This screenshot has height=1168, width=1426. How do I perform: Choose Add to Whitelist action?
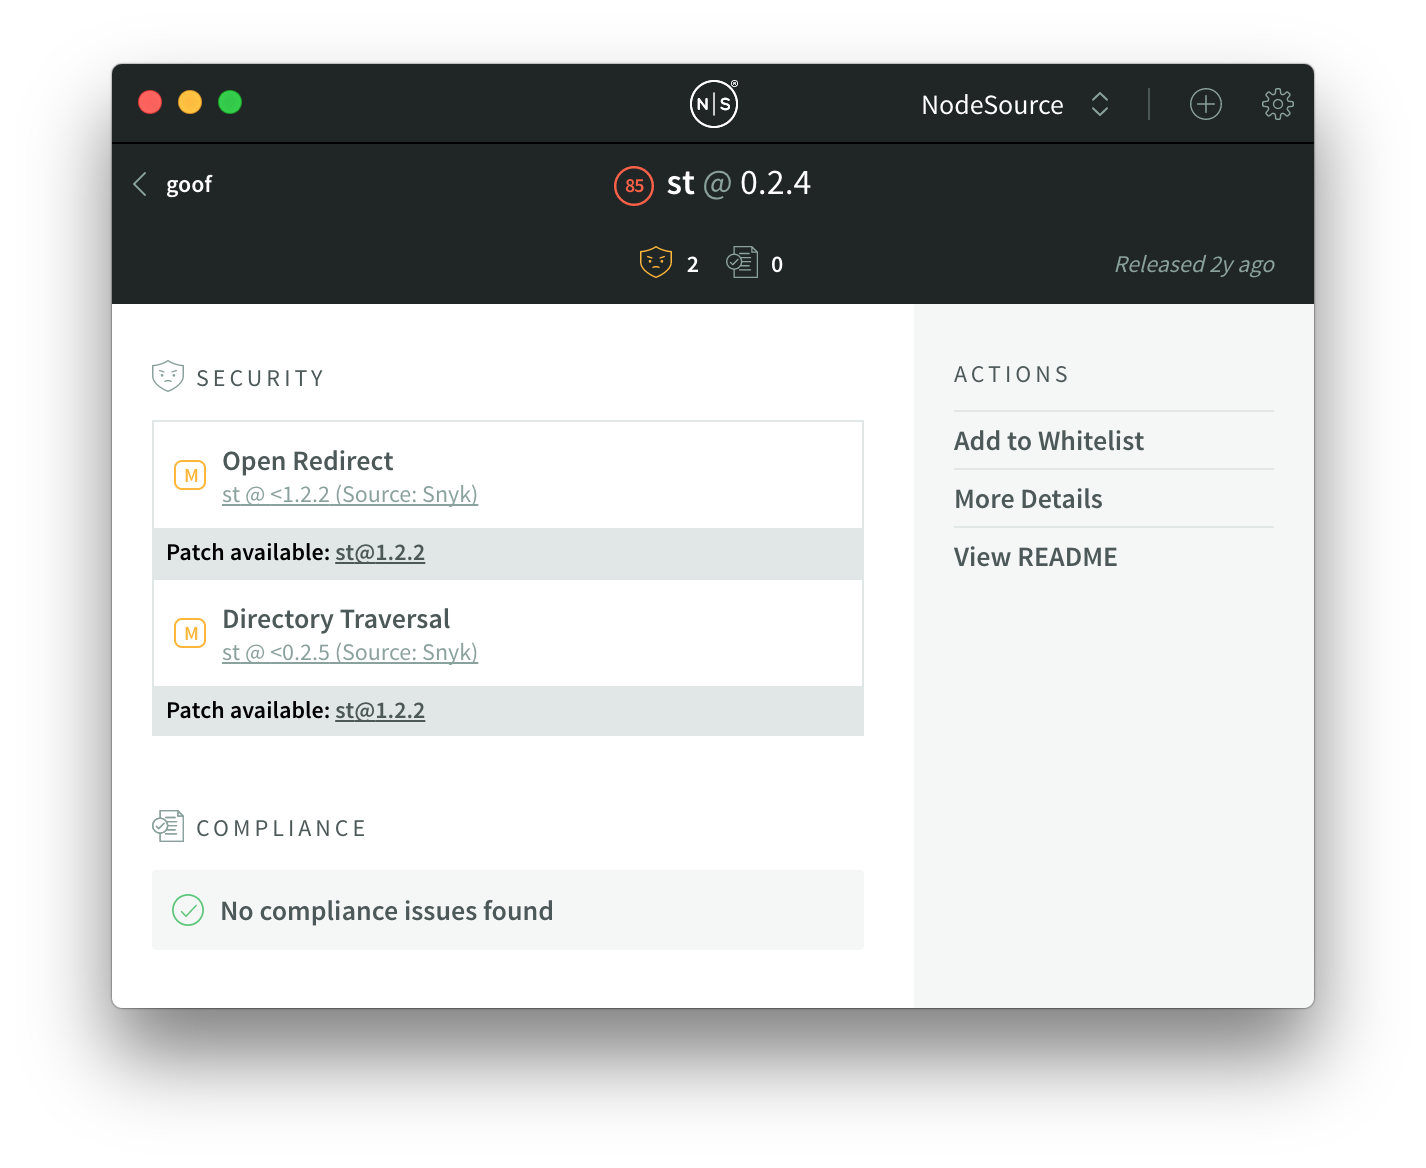click(x=1049, y=441)
